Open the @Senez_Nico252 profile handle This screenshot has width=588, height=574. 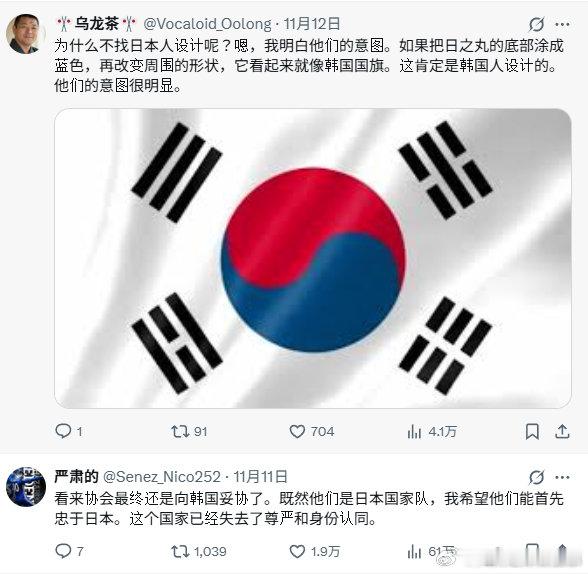(x=162, y=477)
